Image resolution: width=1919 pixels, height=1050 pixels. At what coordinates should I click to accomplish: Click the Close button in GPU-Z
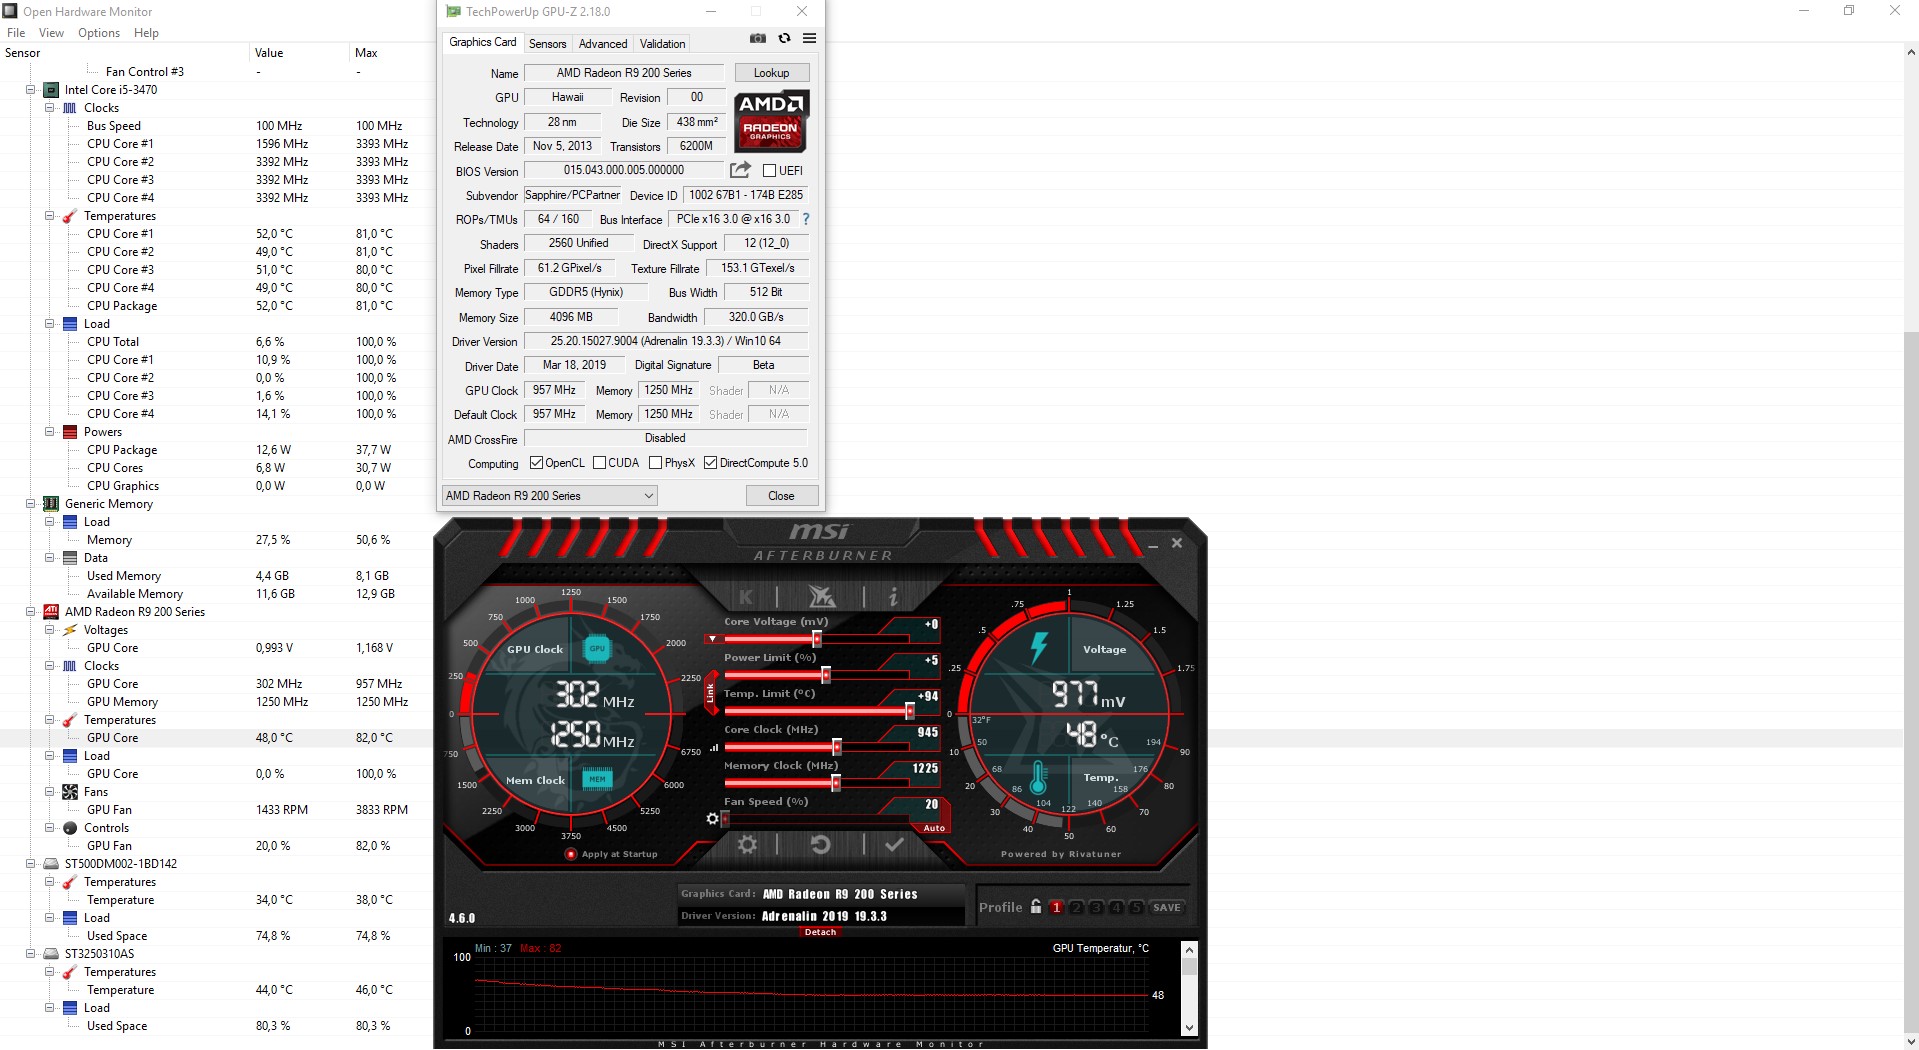coord(781,496)
